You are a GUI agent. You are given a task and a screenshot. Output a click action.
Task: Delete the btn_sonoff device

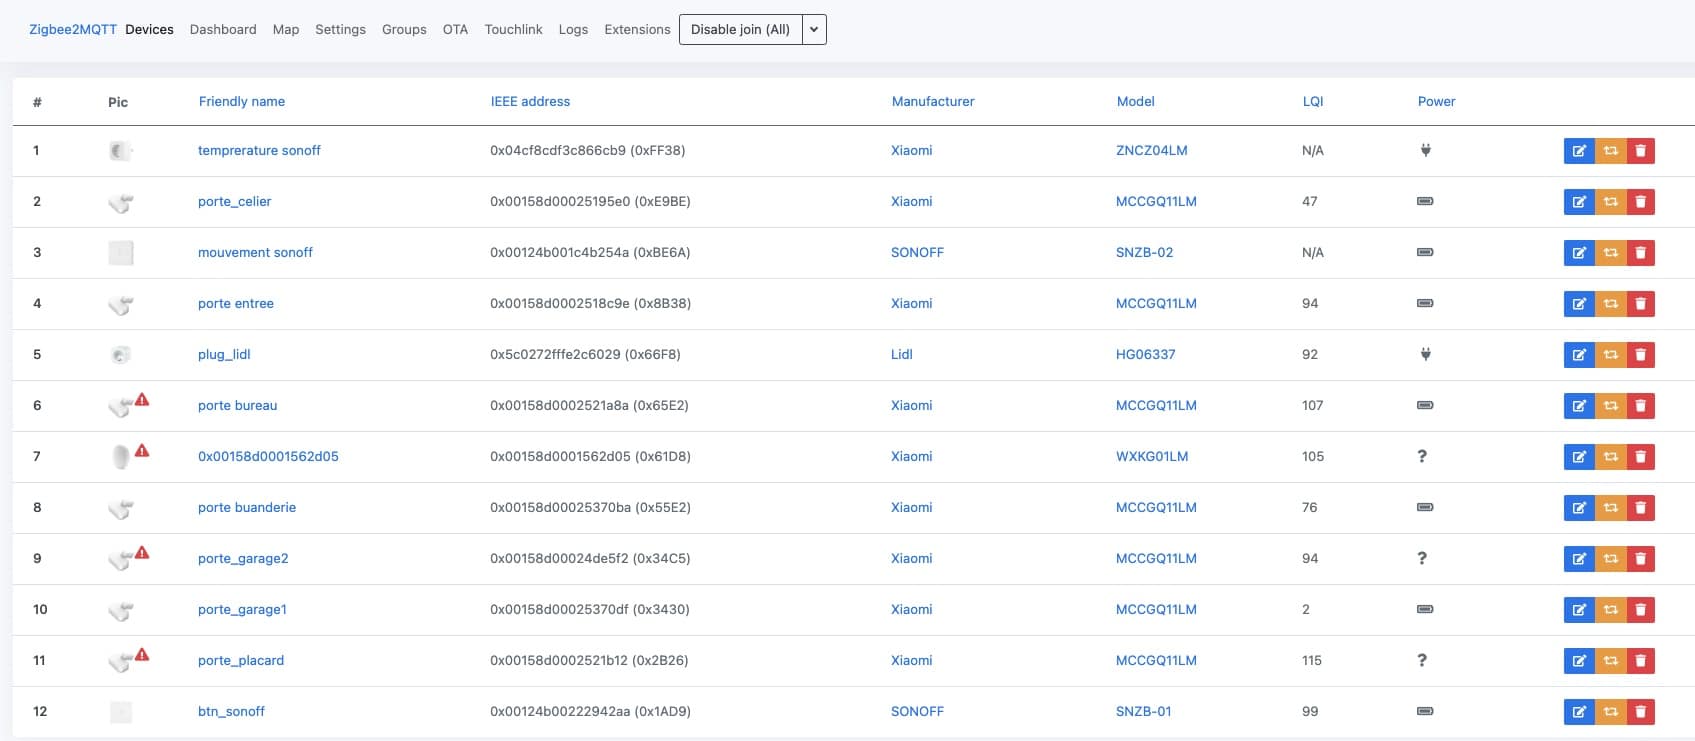pyautogui.click(x=1641, y=712)
